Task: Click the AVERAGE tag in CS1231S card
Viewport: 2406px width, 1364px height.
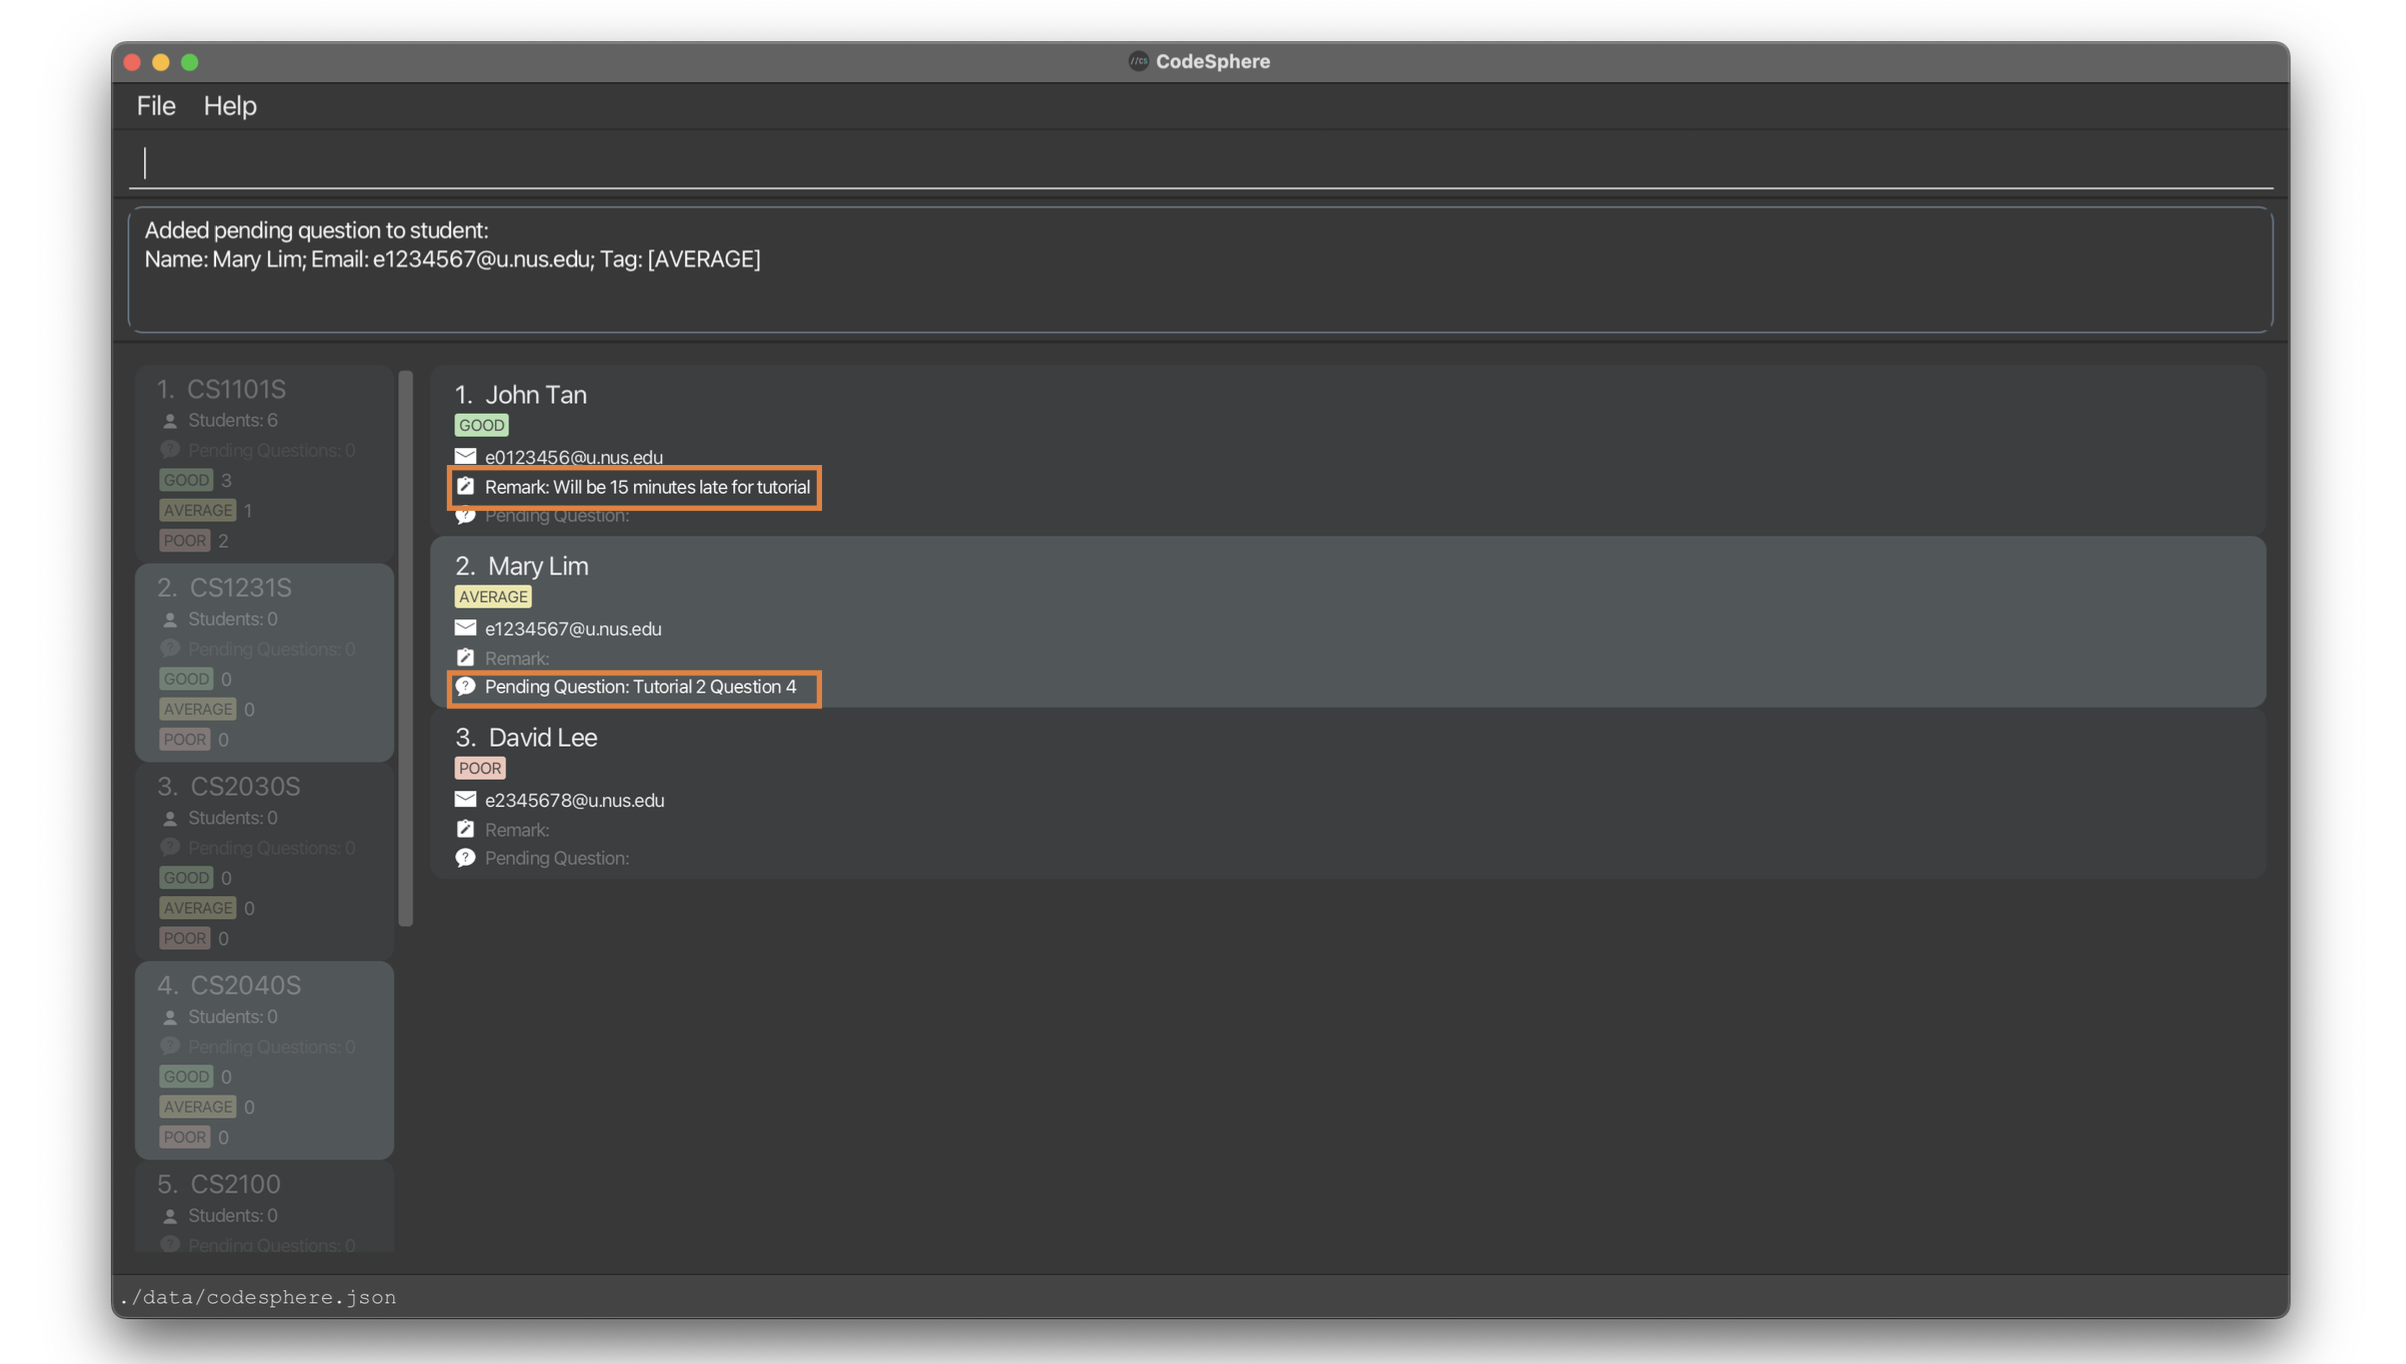Action: click(x=198, y=709)
